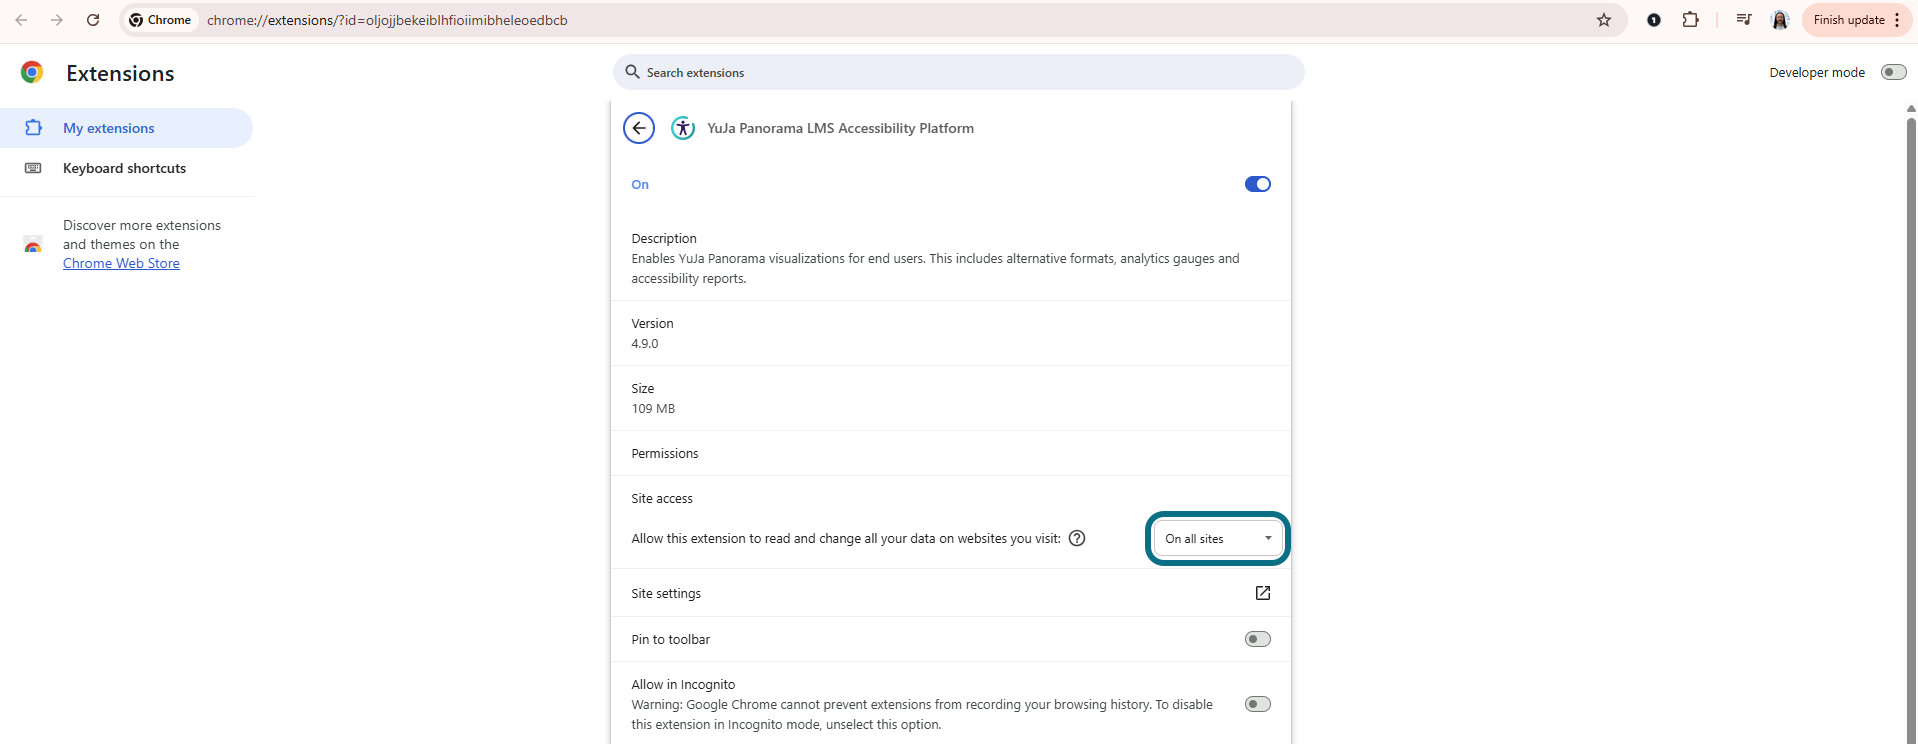The height and width of the screenshot is (744, 1918).
Task: Click the Chrome logo beside Extensions
Action: pos(32,72)
